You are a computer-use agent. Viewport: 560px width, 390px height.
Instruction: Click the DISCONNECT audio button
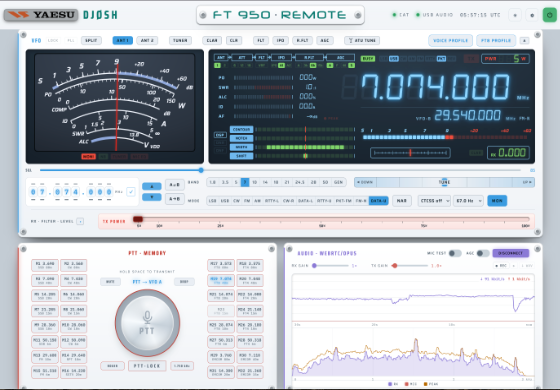[510, 253]
